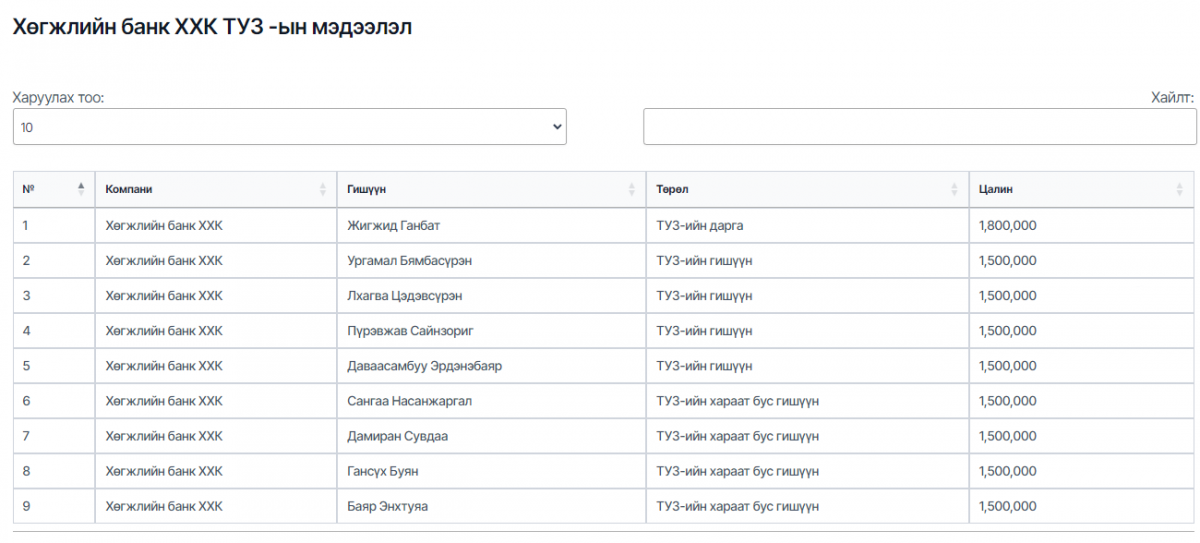
Task: Sort table by Компани header text
Action: (129, 189)
